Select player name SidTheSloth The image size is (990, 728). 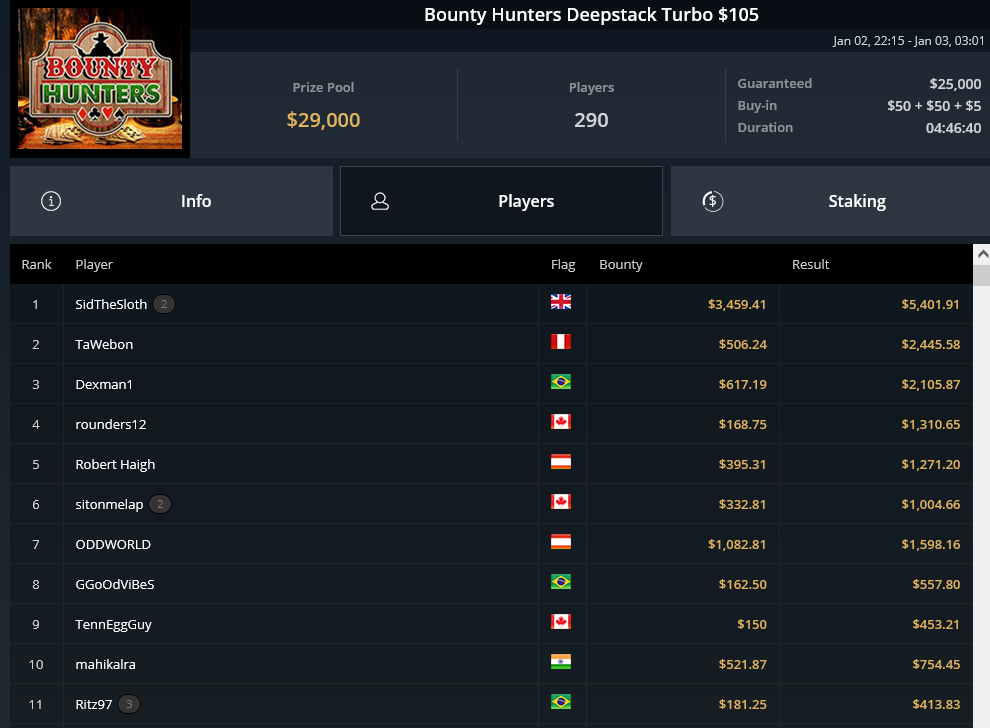tap(111, 304)
